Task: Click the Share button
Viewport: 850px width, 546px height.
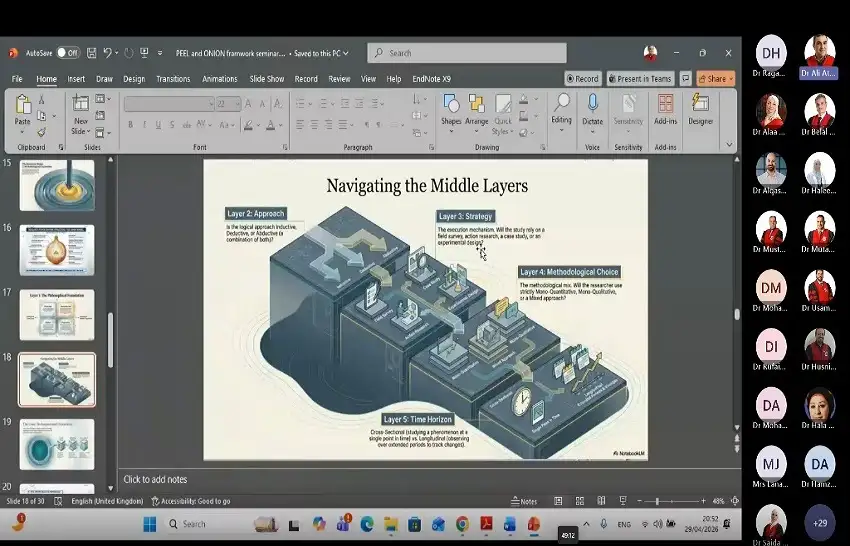Action: click(716, 79)
